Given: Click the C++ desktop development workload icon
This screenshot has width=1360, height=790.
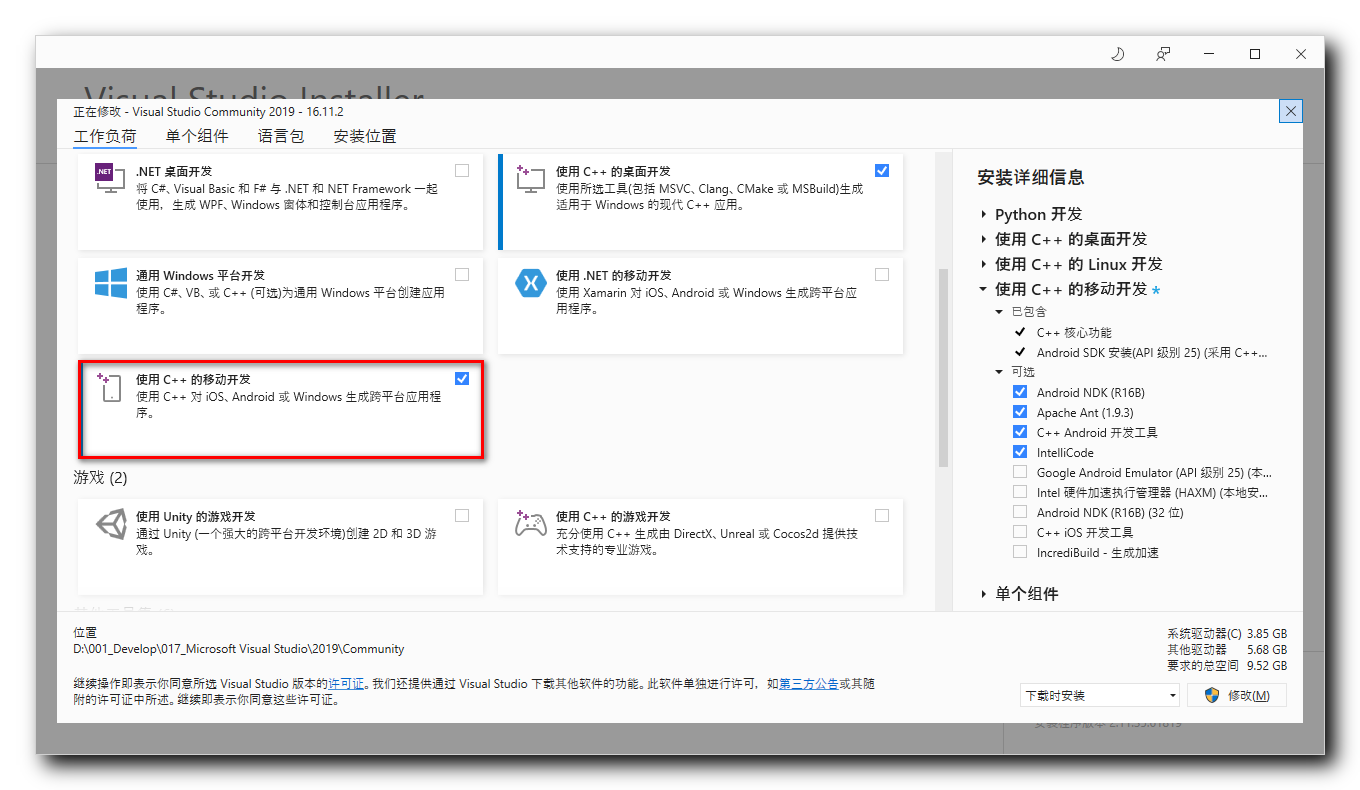Looking at the screenshot, I should click(530, 179).
